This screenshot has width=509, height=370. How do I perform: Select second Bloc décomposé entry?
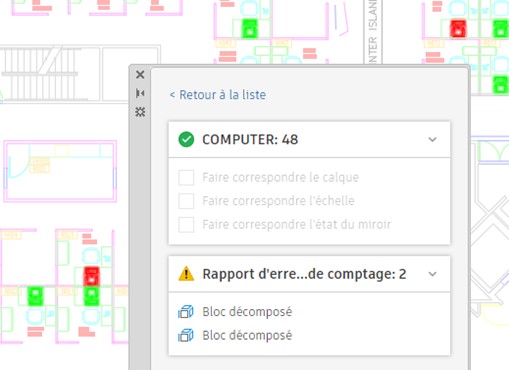(247, 335)
